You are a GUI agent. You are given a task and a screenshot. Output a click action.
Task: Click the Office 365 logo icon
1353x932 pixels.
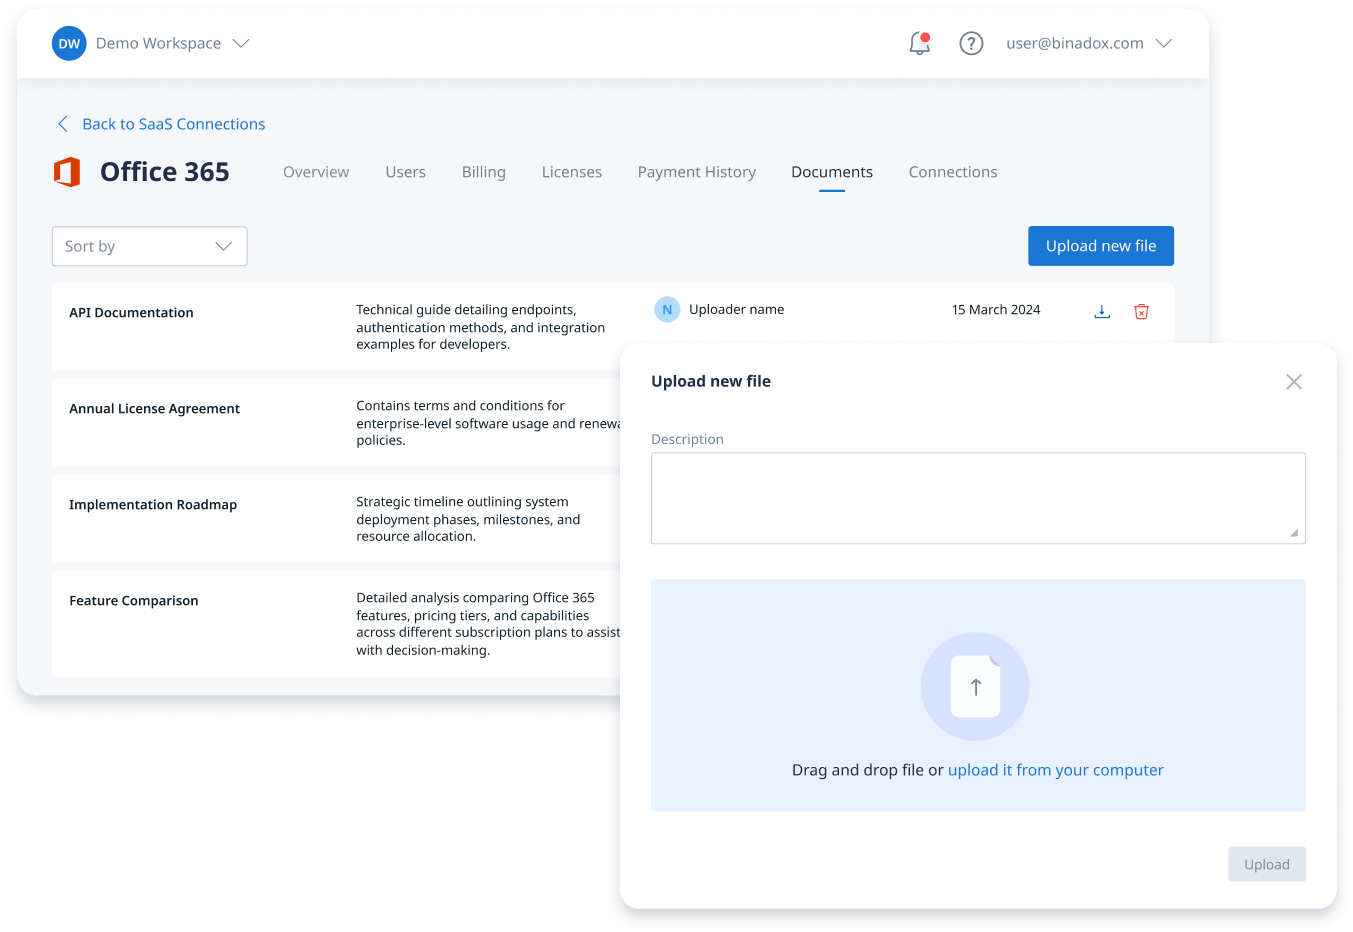(67, 172)
